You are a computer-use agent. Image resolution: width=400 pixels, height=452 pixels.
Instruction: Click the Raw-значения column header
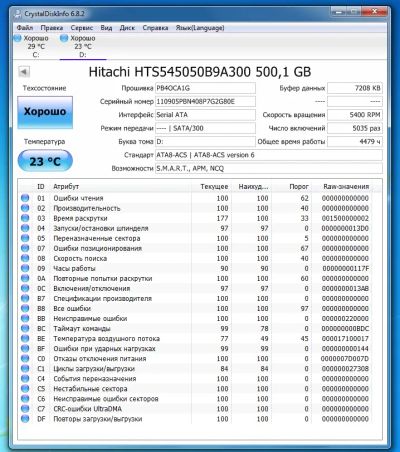pyautogui.click(x=346, y=186)
